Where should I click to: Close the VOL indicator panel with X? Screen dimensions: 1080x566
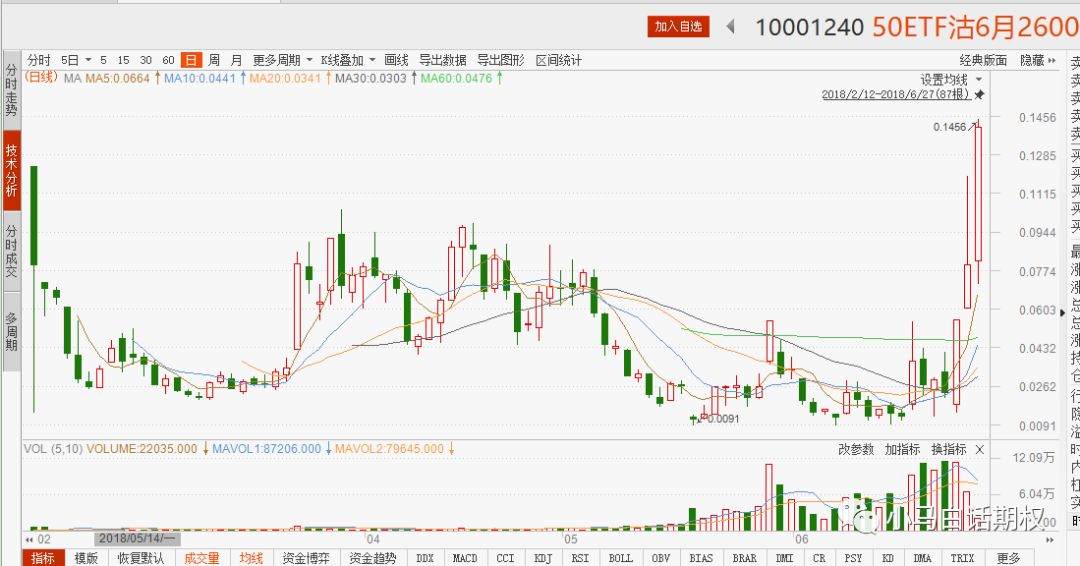(980, 450)
